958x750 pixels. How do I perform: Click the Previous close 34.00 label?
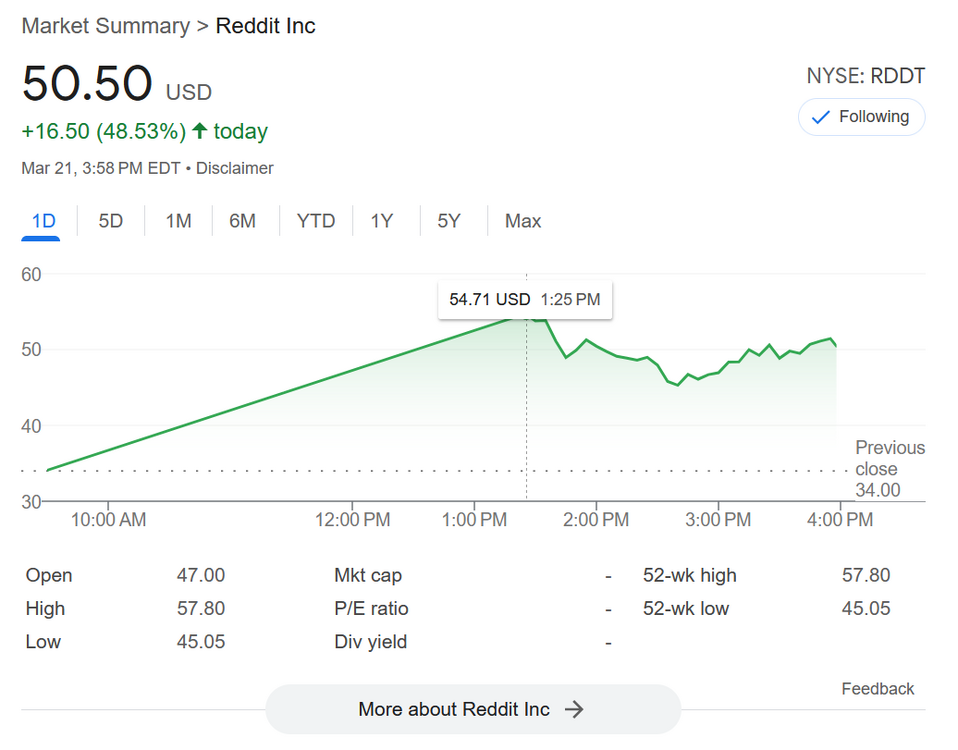(889, 469)
